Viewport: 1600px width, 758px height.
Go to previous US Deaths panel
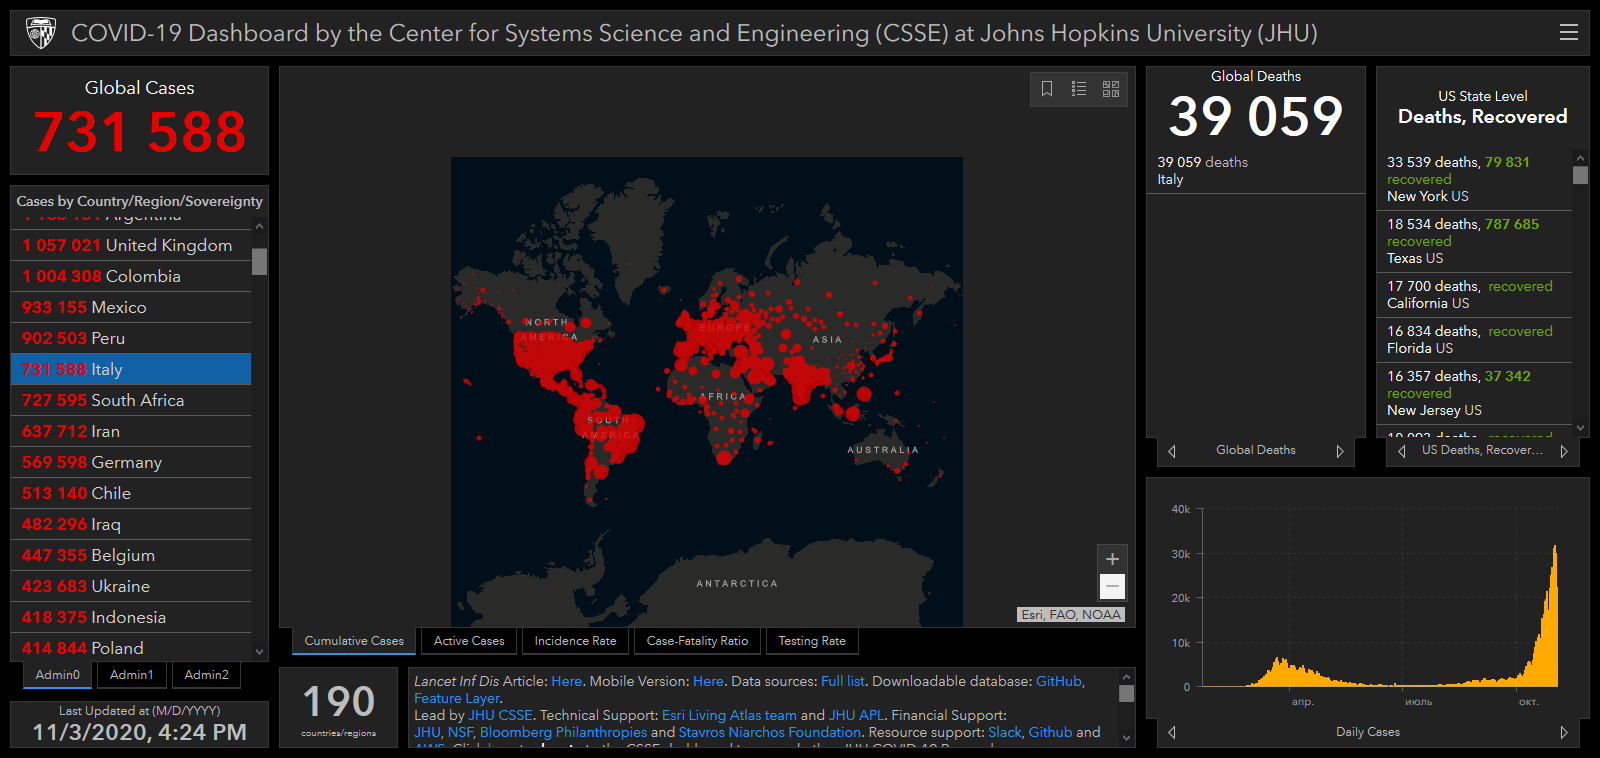[x=1402, y=451]
